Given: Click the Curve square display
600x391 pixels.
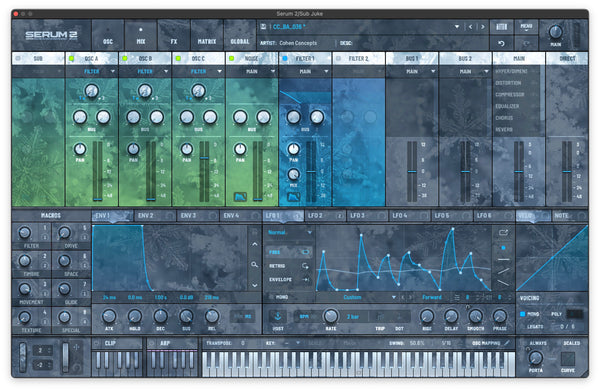Looking at the screenshot, I should pos(568,359).
